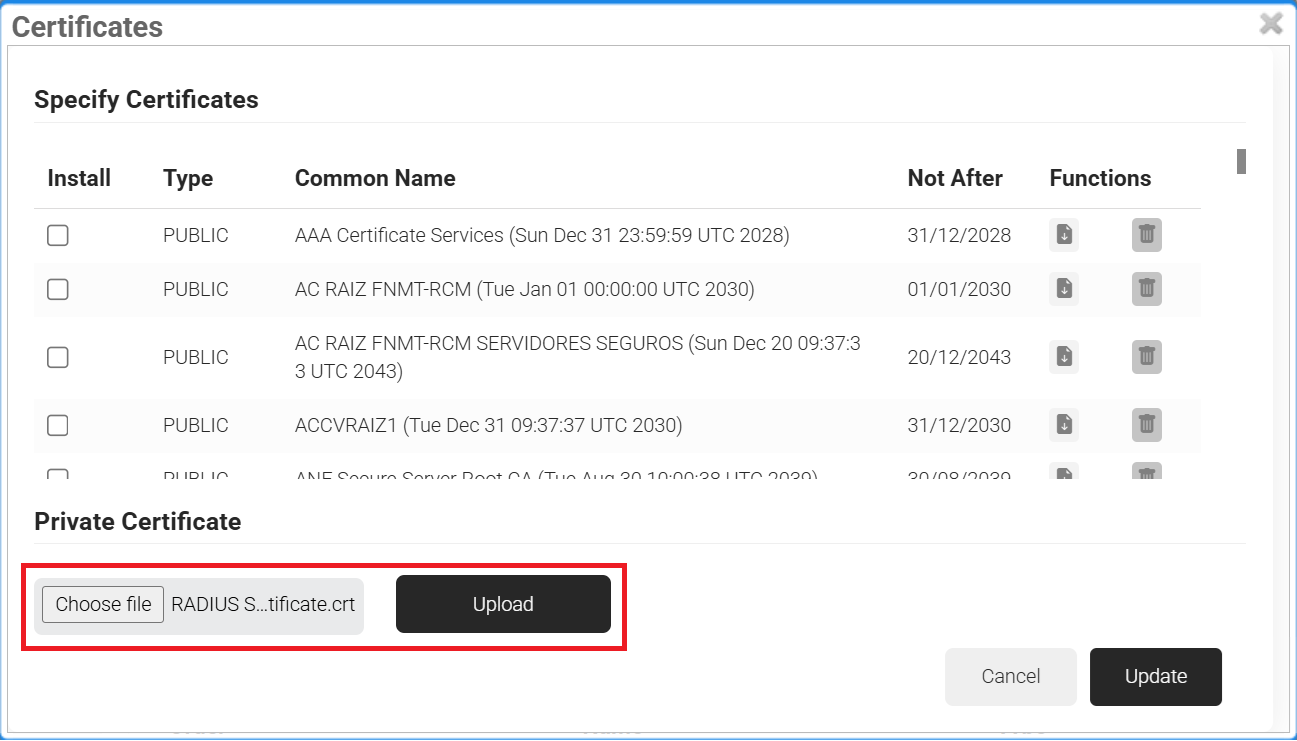Delete the ACCVRAIZ1 certificate

(x=1147, y=425)
